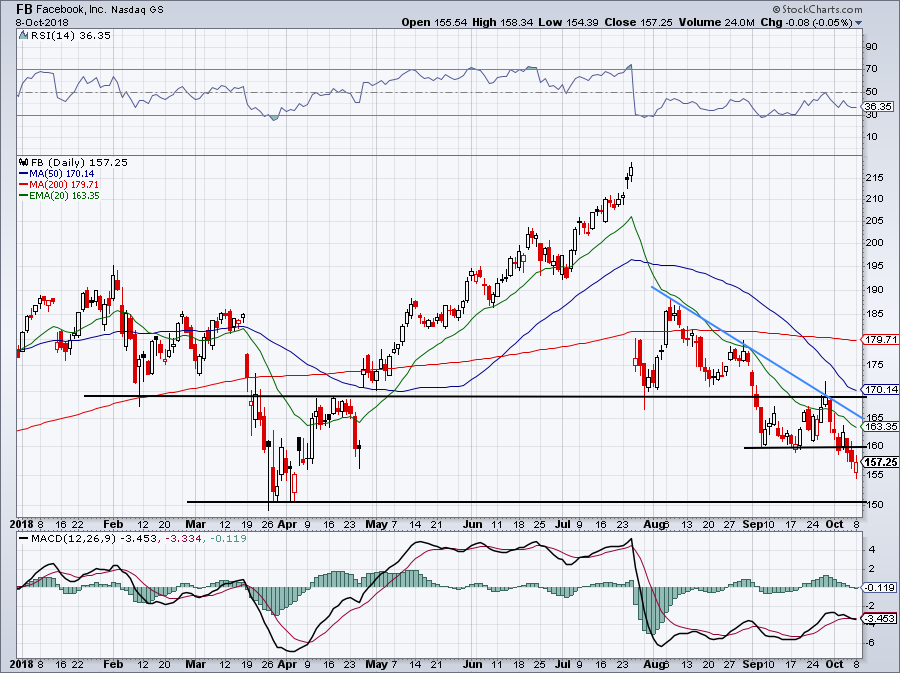
Task: Click the red -3.334 MACD signal value
Action: (x=181, y=539)
